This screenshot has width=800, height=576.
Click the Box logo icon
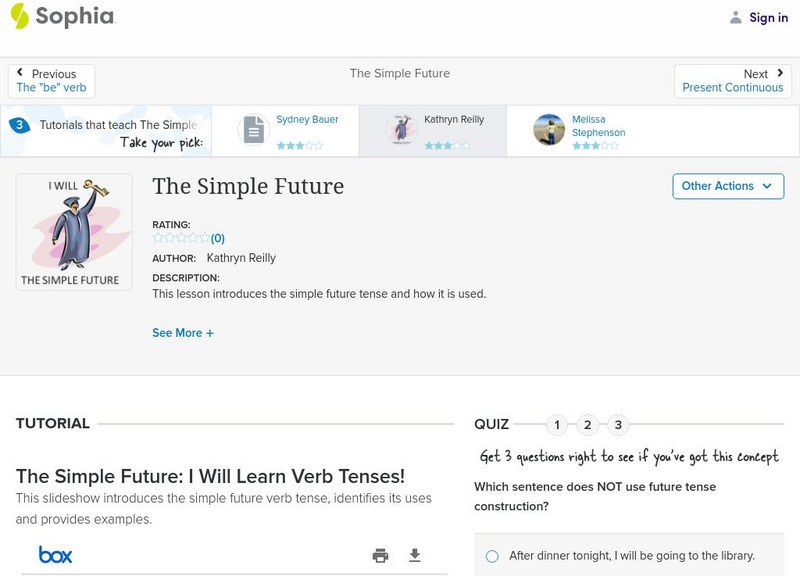click(55, 555)
